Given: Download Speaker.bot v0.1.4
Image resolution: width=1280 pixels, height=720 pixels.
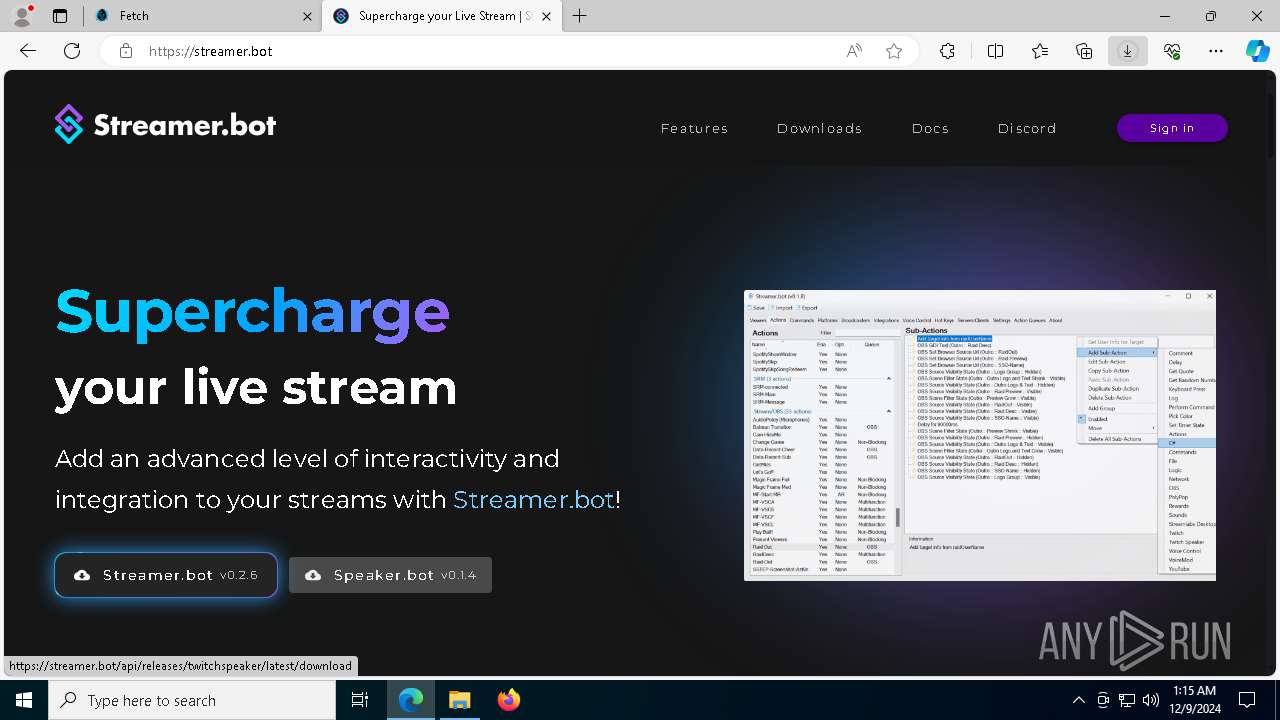Looking at the screenshot, I should 390,575.
